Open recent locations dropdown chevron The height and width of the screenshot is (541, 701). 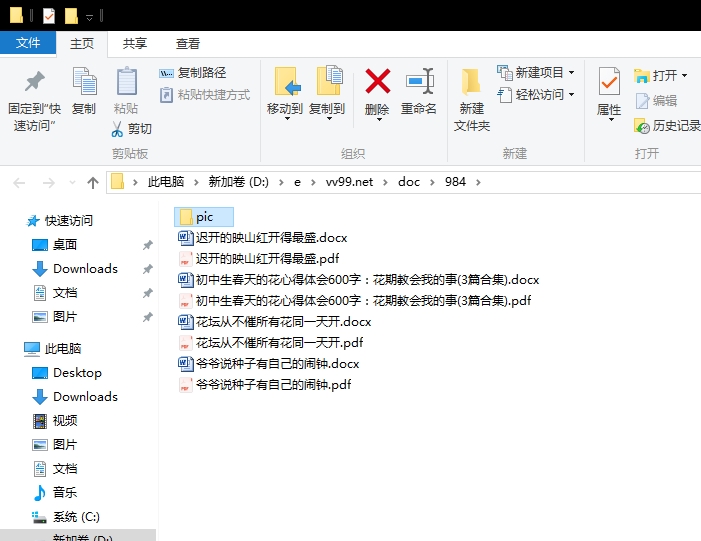pos(72,182)
